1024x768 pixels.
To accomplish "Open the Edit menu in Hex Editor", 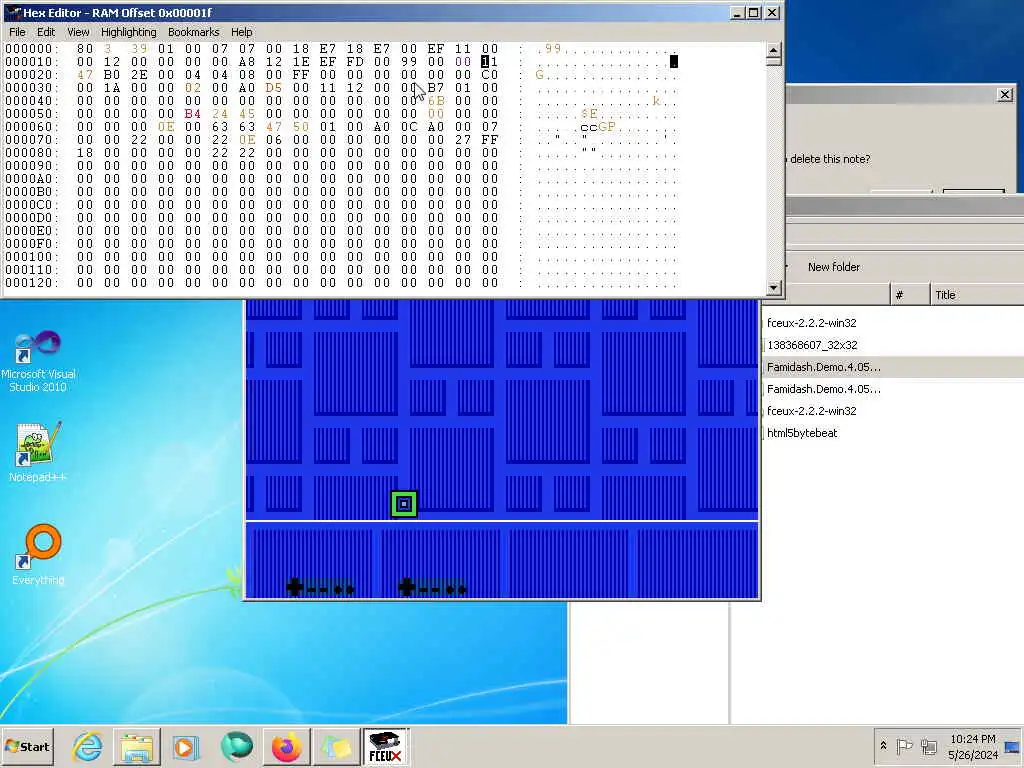I will [x=46, y=32].
